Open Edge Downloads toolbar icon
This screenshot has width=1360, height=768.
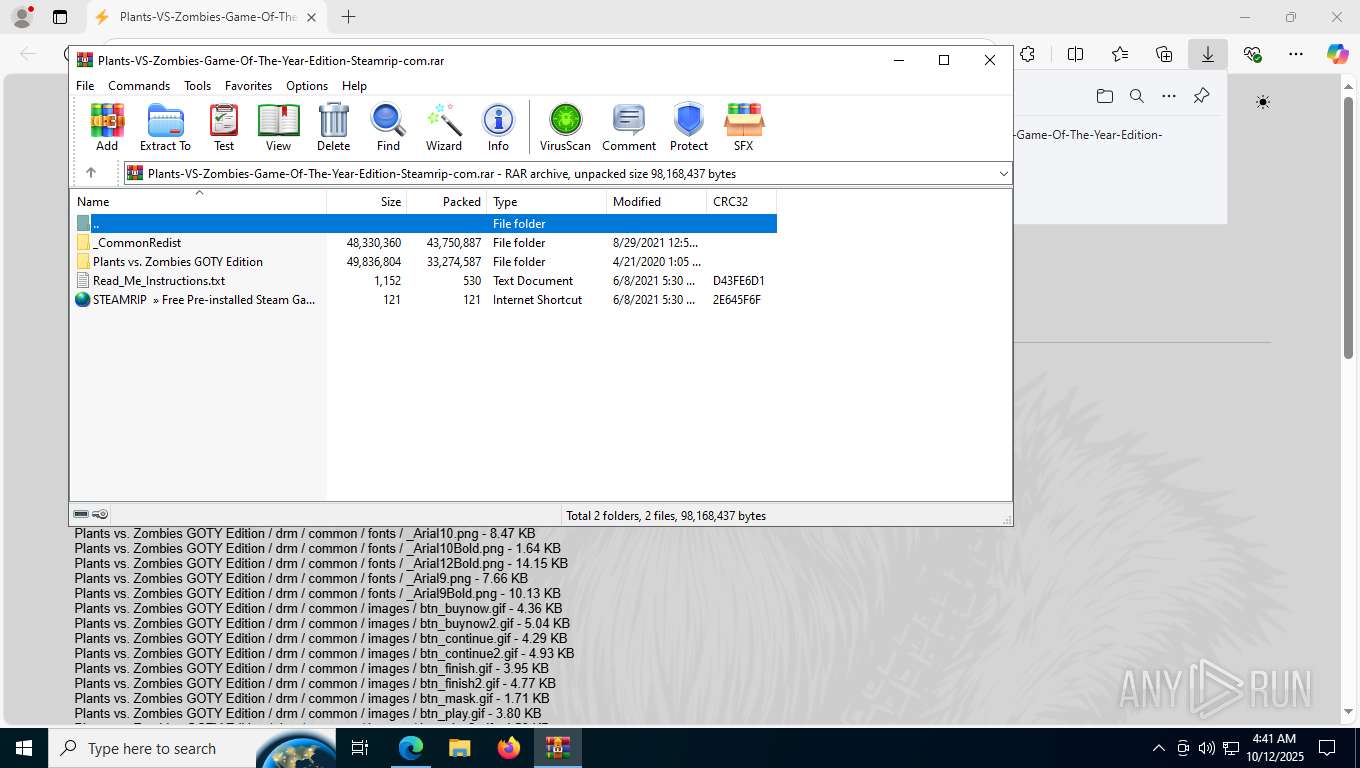coord(1208,54)
